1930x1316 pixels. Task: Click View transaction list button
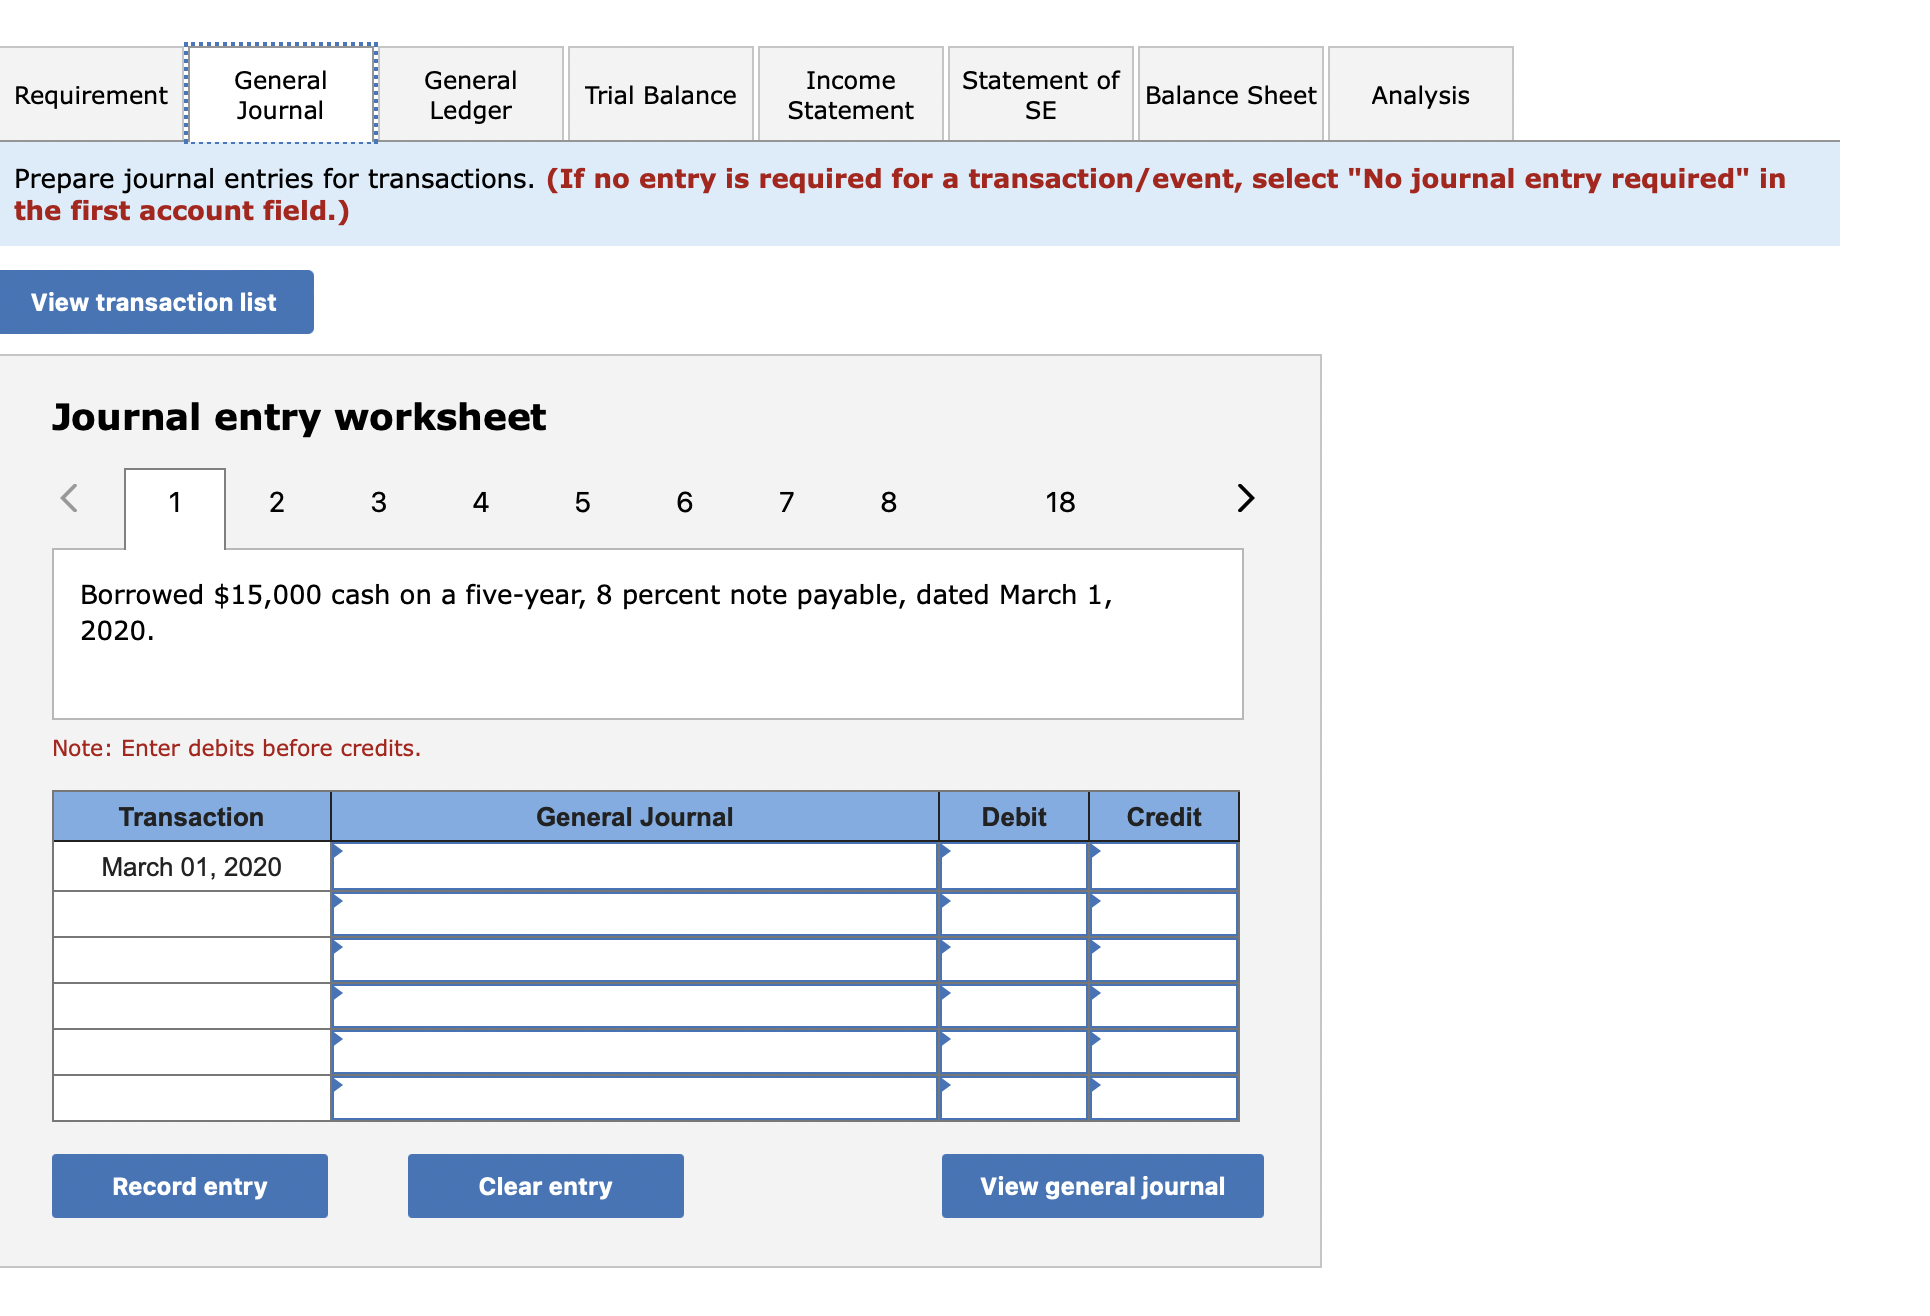pos(155,302)
